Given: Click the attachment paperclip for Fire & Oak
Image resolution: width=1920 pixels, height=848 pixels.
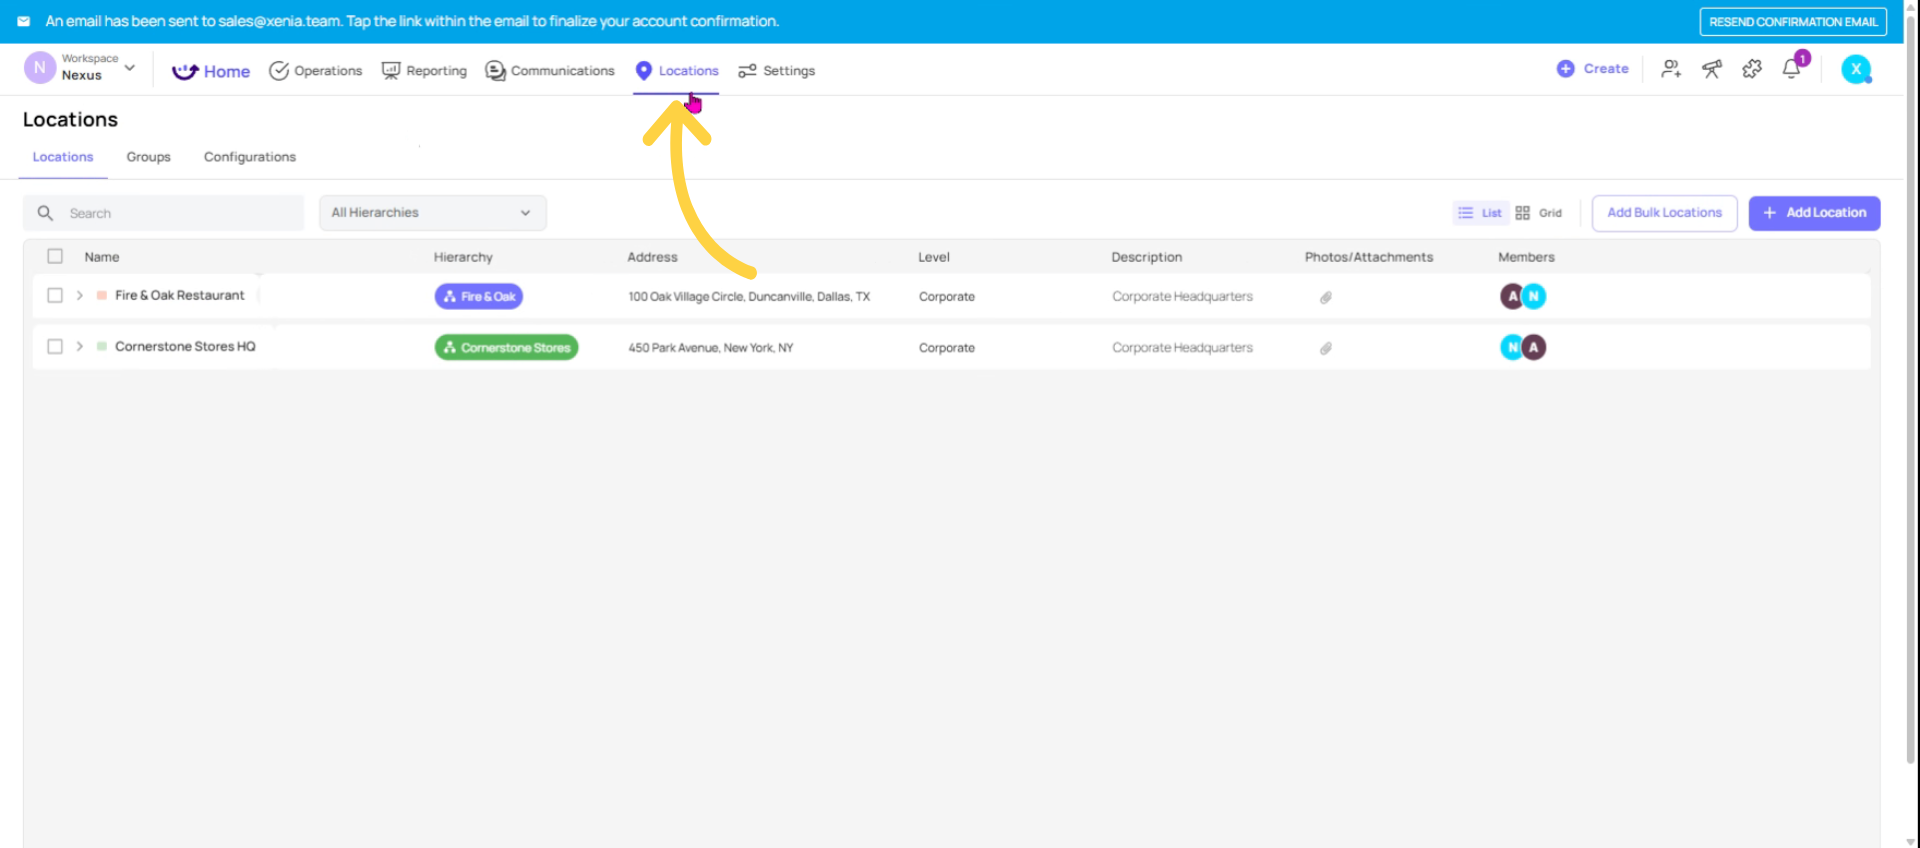Looking at the screenshot, I should click(1325, 297).
